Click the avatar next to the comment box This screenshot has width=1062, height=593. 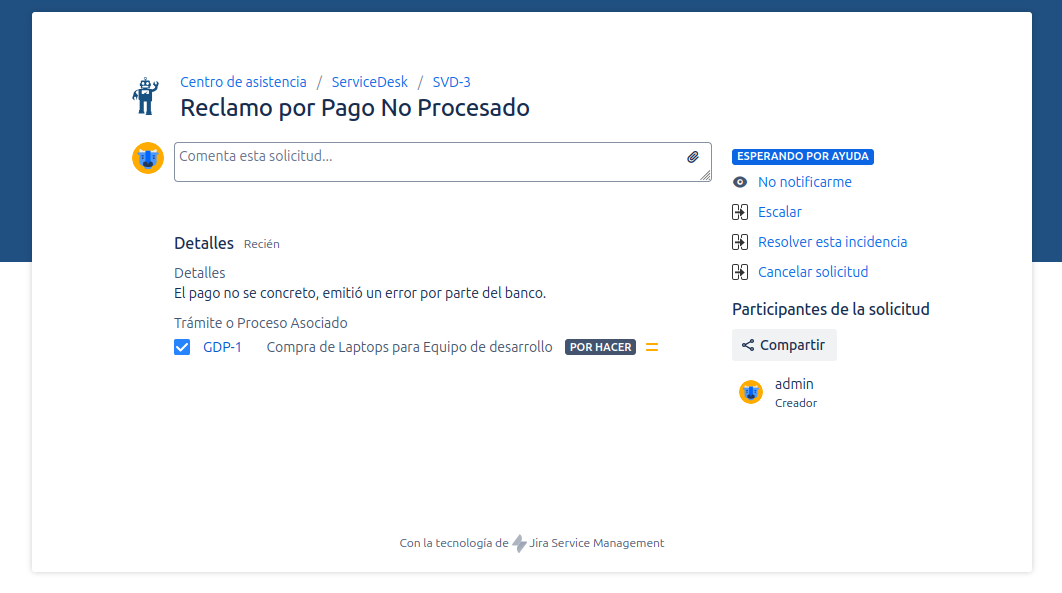tap(148, 158)
